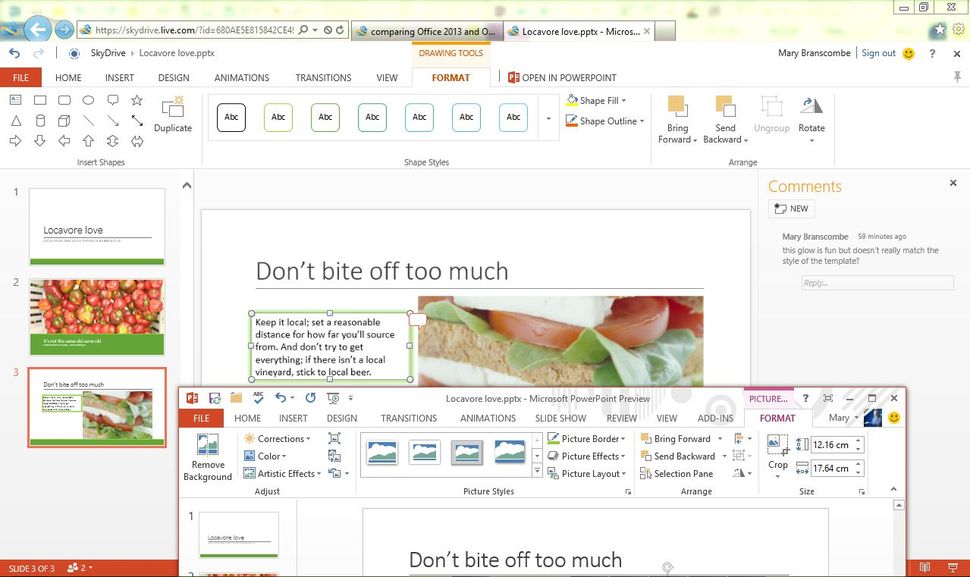Viewport: 970px width, 577px height.
Task: Insert an oval shape from Insert Shapes
Action: click(x=88, y=99)
